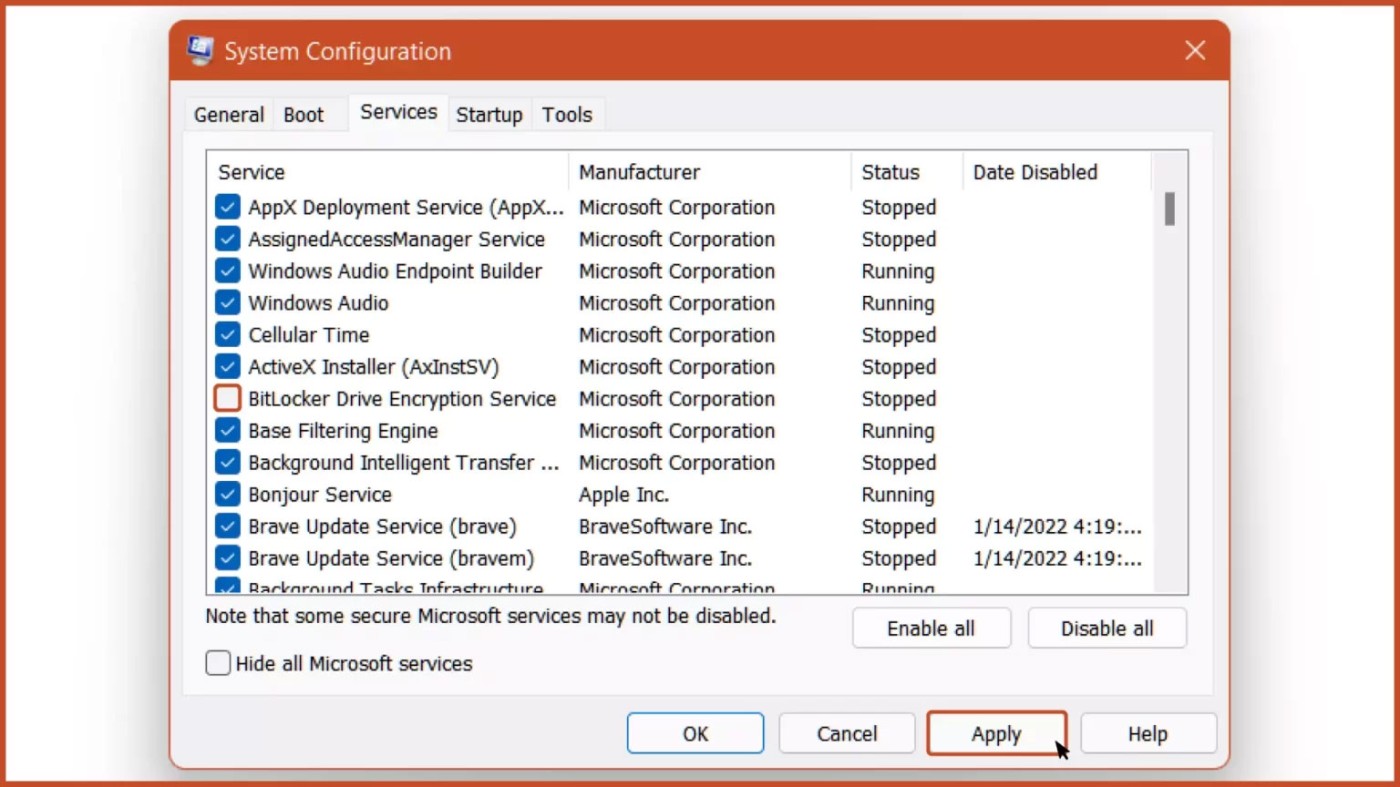Screen dimensions: 1400x787
Task: Toggle the Windows Audio service checkbox
Action: pos(228,303)
